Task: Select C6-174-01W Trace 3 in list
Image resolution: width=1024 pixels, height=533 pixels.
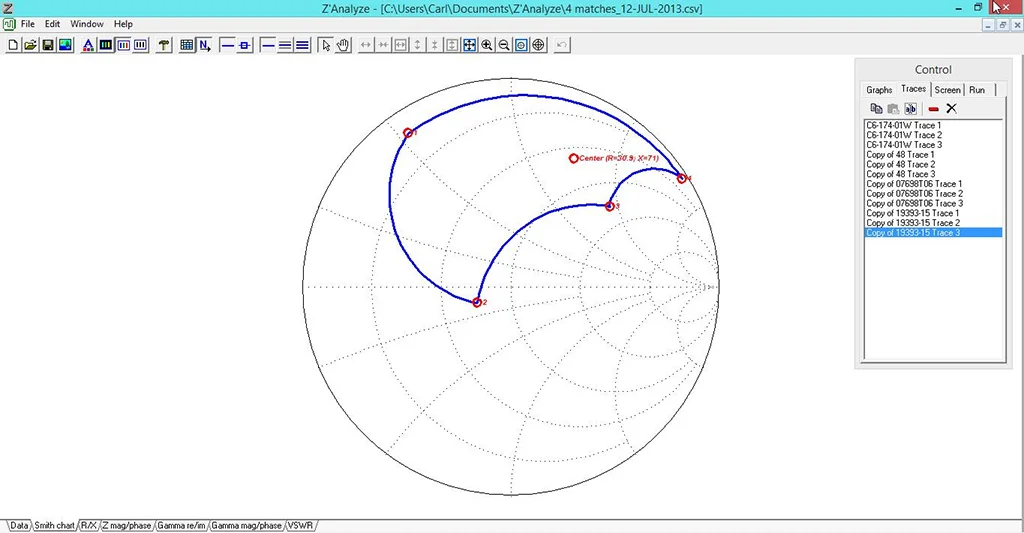Action: [933, 144]
